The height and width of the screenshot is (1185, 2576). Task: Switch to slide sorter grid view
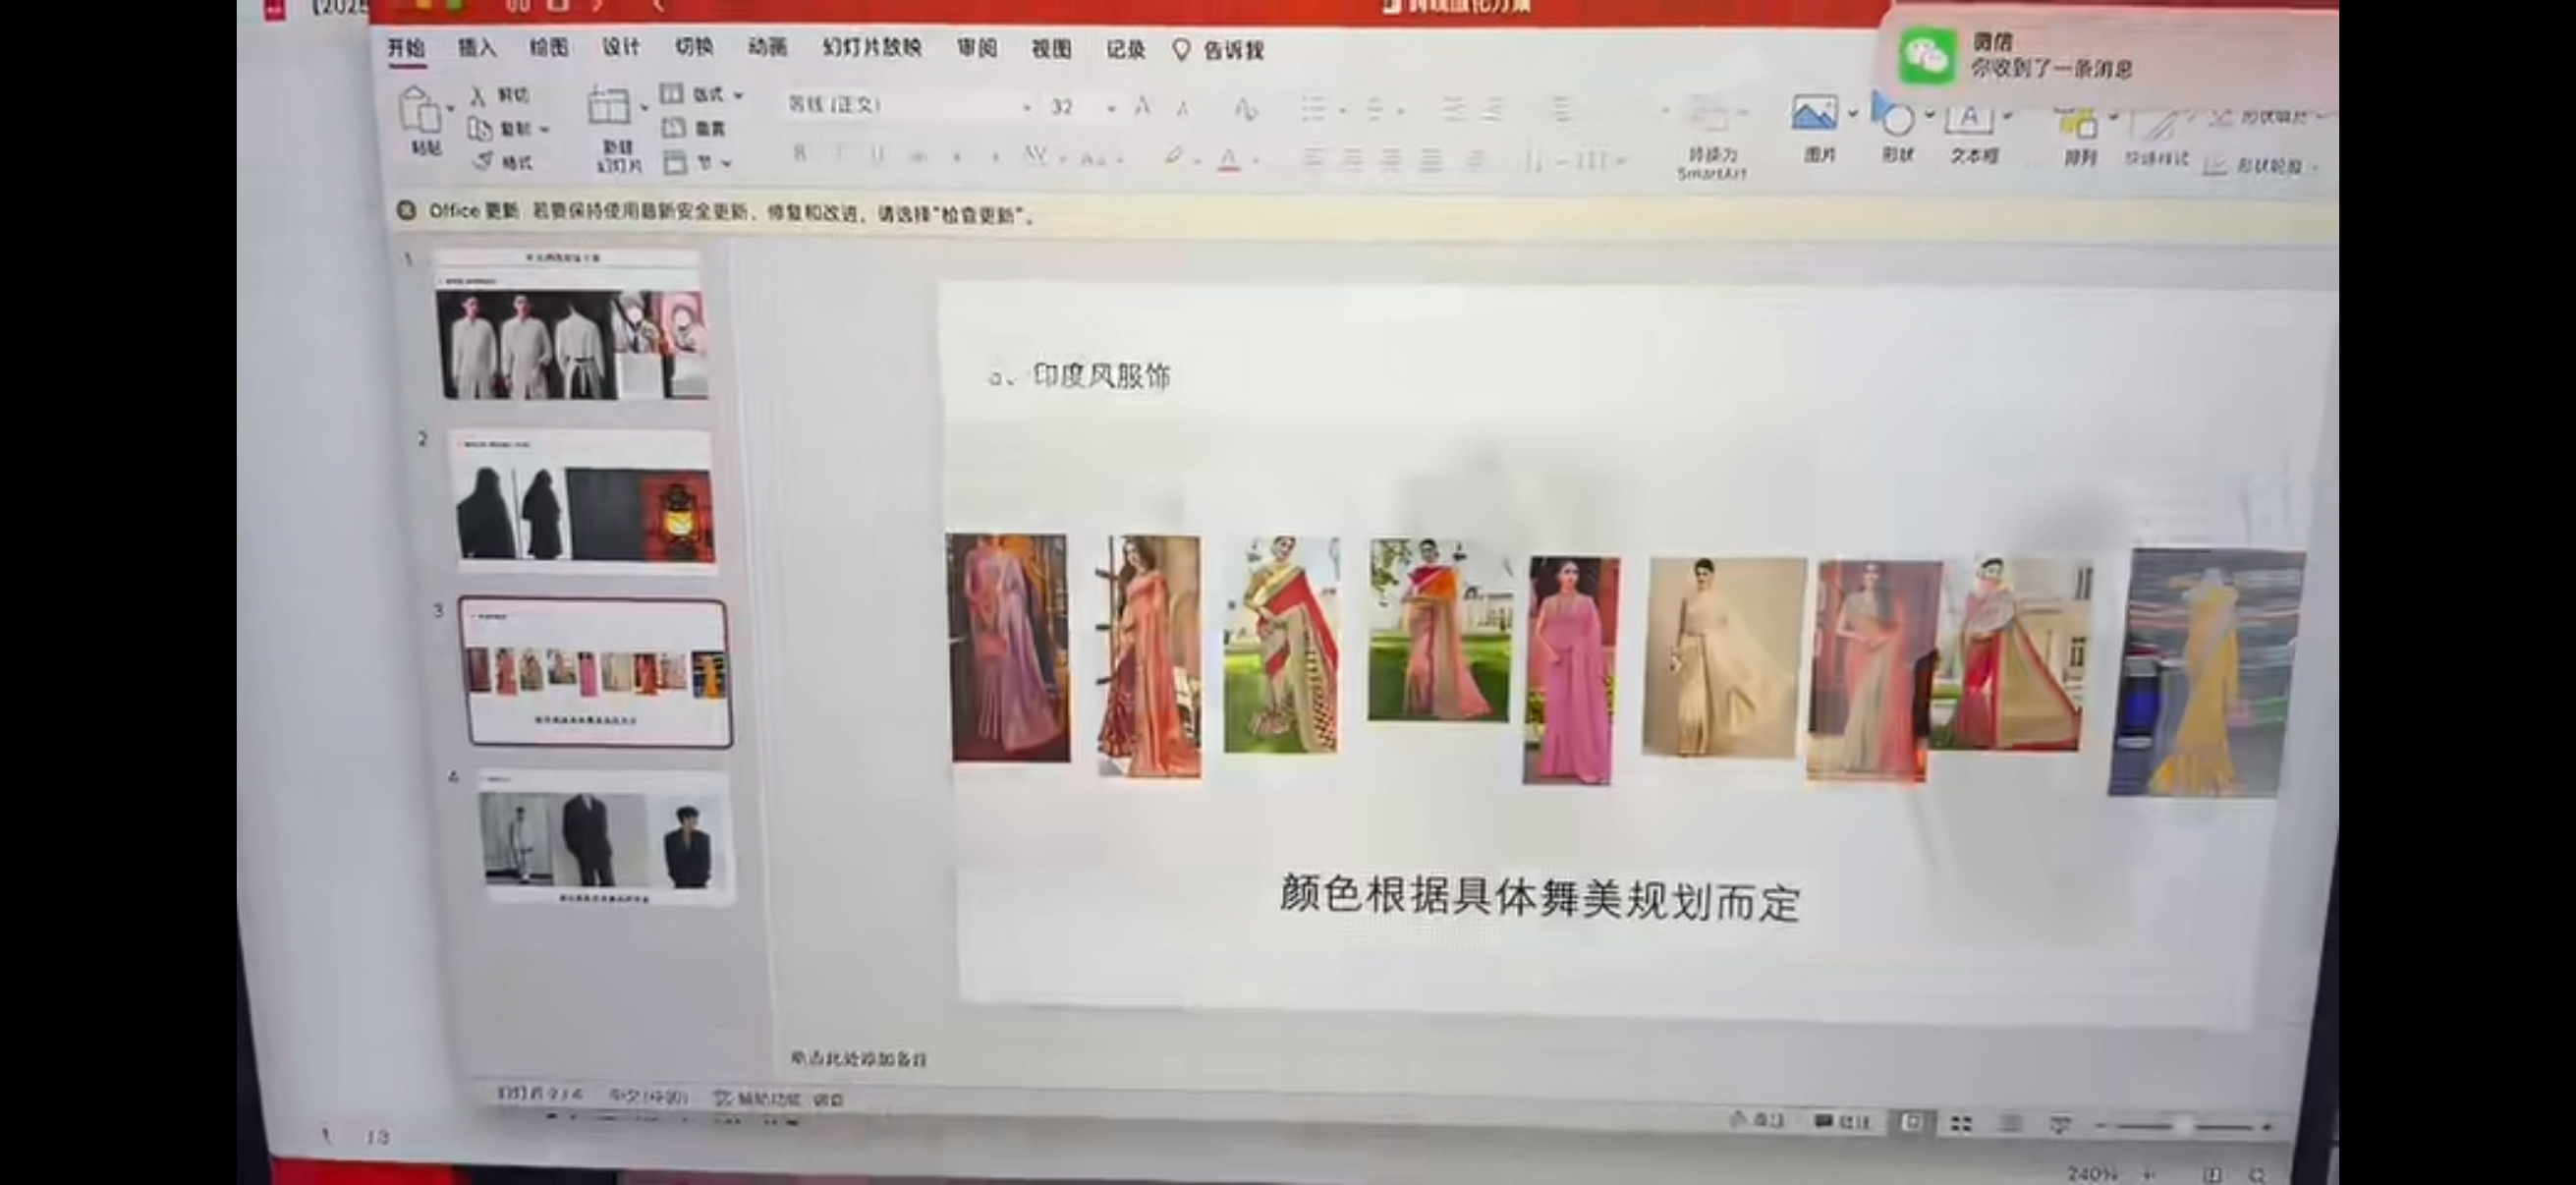(1961, 1124)
